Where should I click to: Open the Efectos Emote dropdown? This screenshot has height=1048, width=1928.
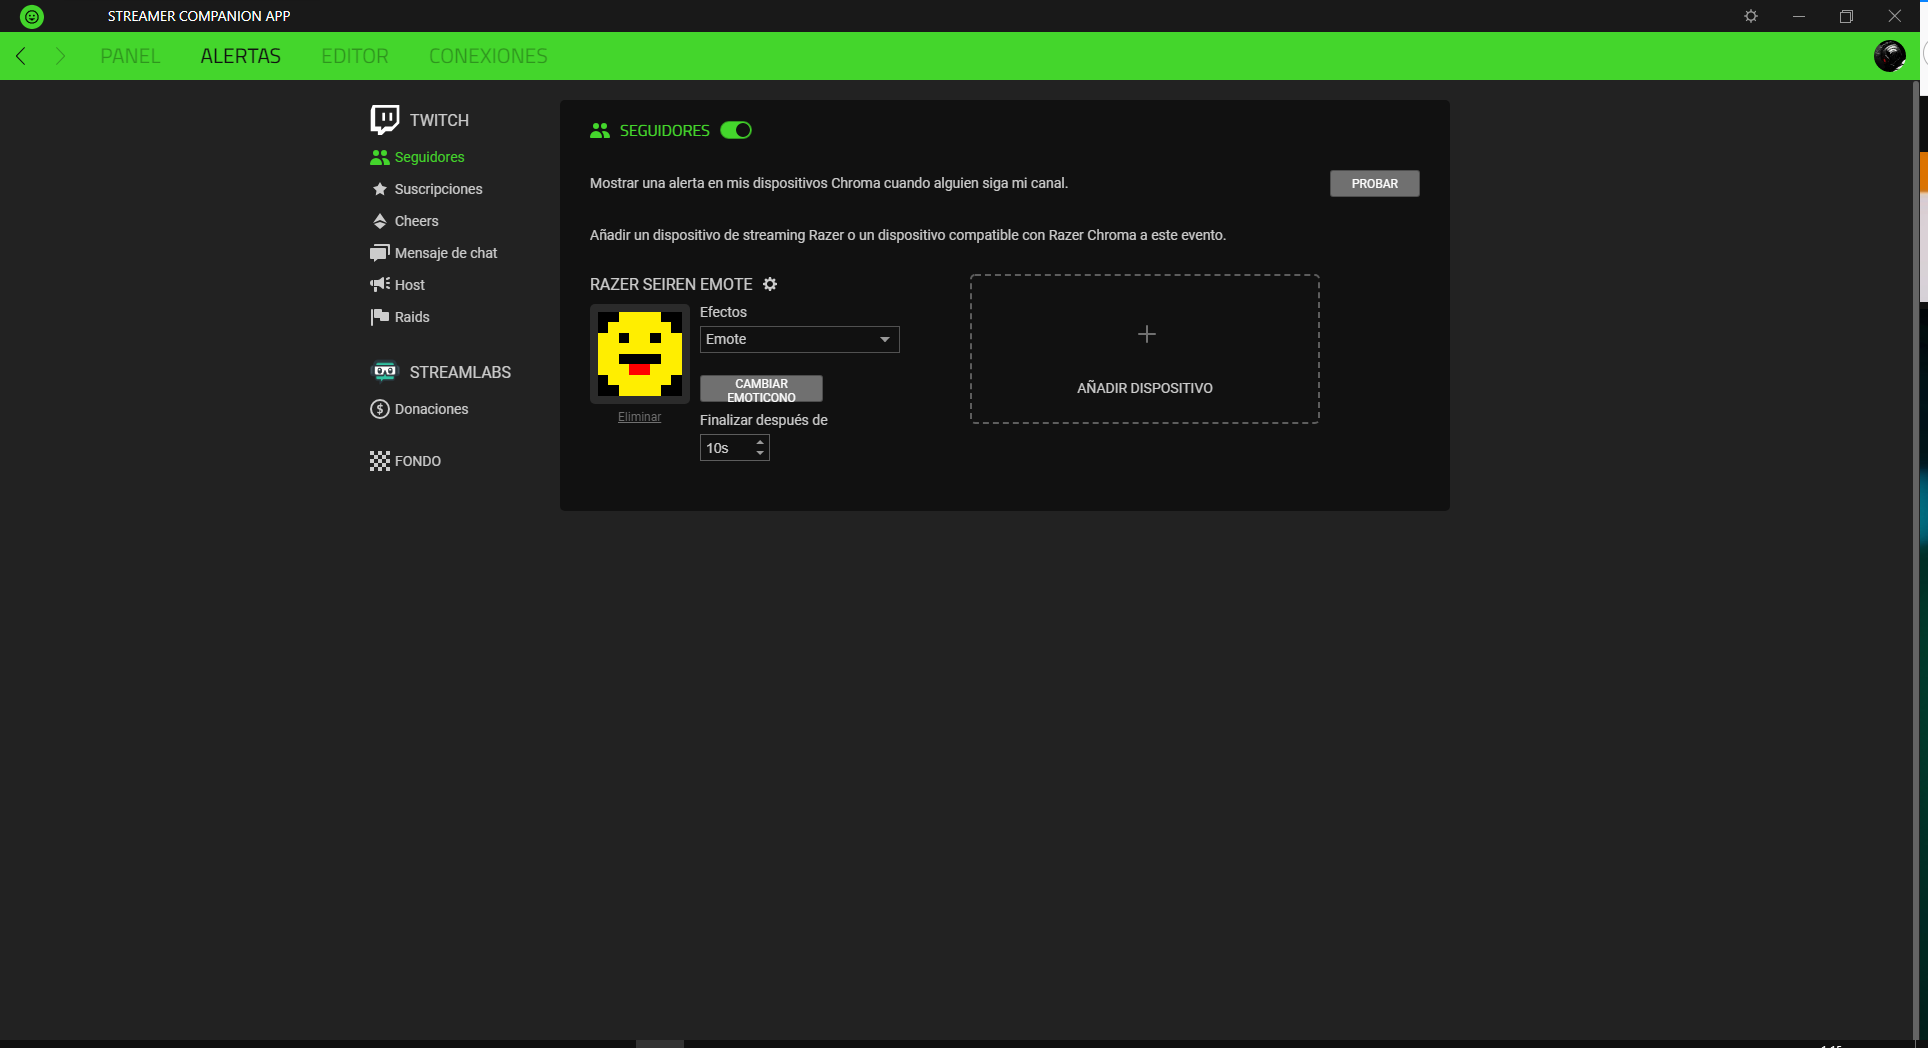800,339
